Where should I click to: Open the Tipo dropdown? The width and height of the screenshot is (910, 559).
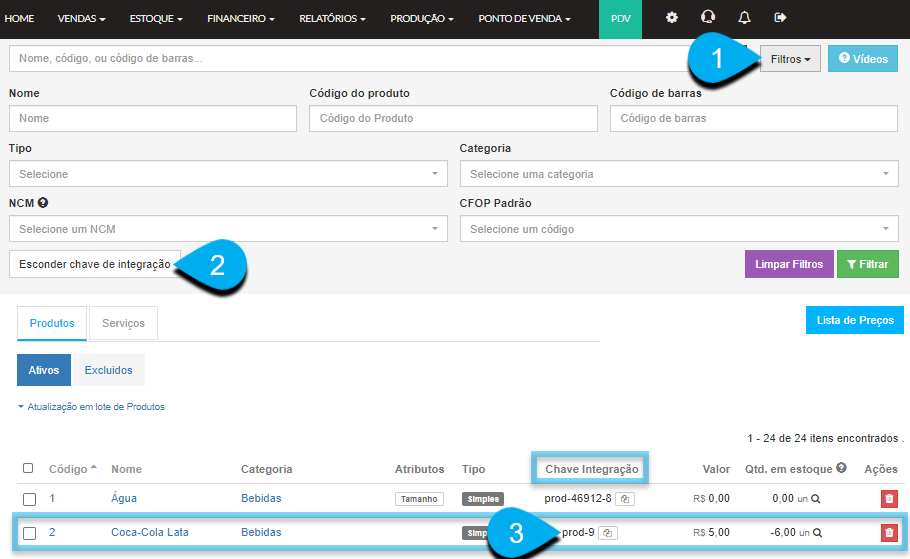point(228,174)
